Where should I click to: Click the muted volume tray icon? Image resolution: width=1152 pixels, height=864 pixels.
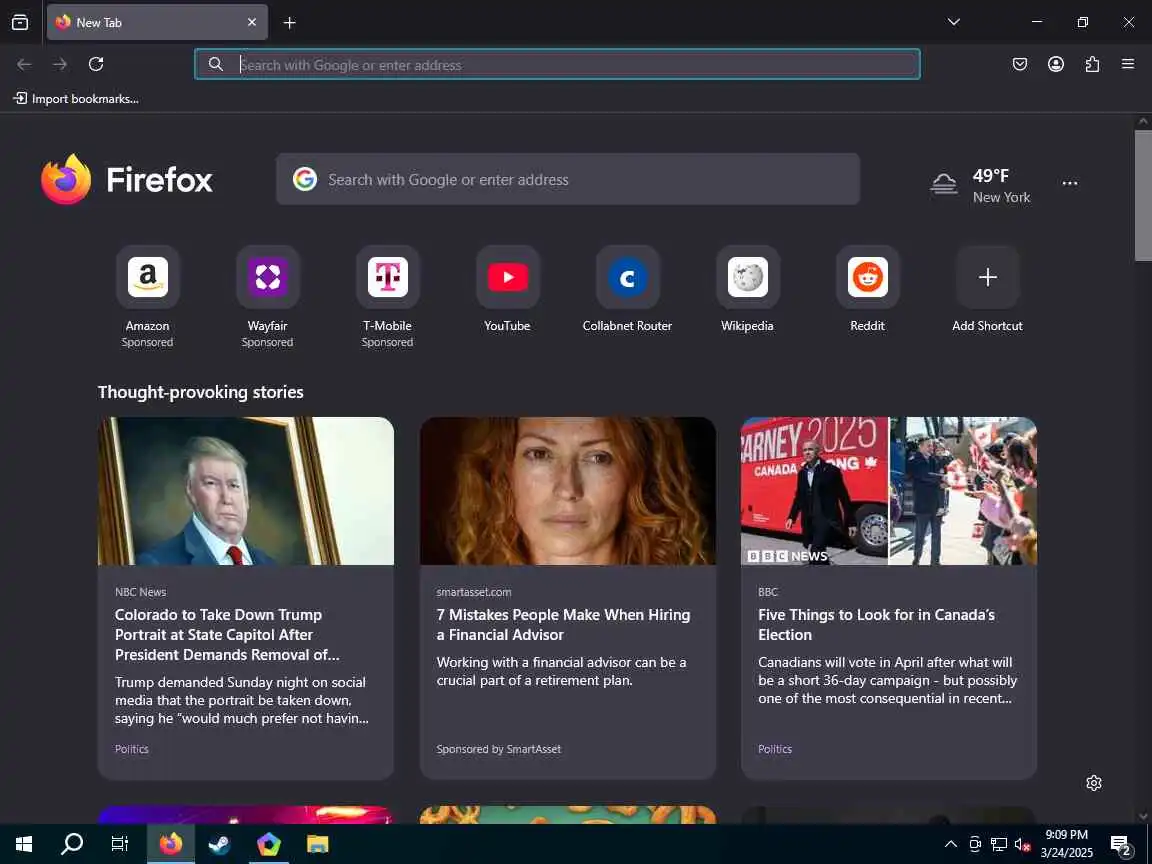(1022, 844)
